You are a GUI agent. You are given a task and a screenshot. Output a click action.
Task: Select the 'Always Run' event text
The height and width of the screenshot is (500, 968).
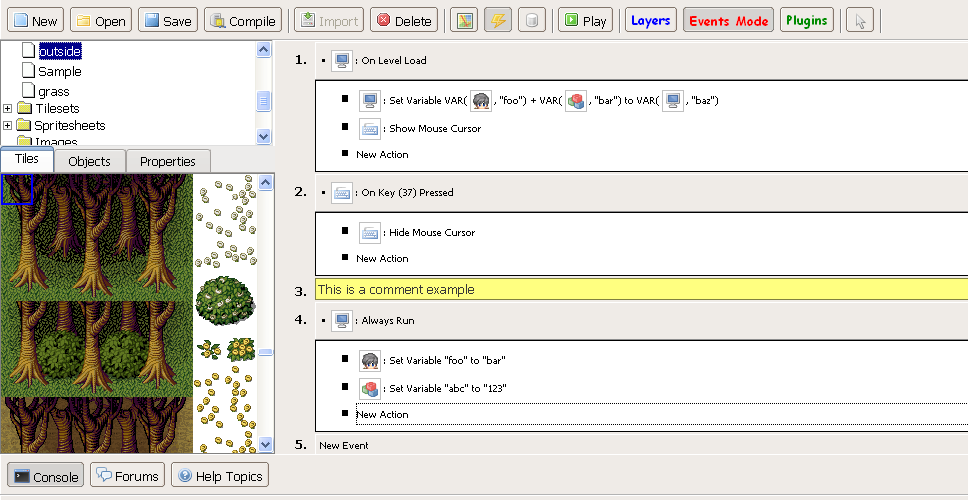click(x=388, y=321)
